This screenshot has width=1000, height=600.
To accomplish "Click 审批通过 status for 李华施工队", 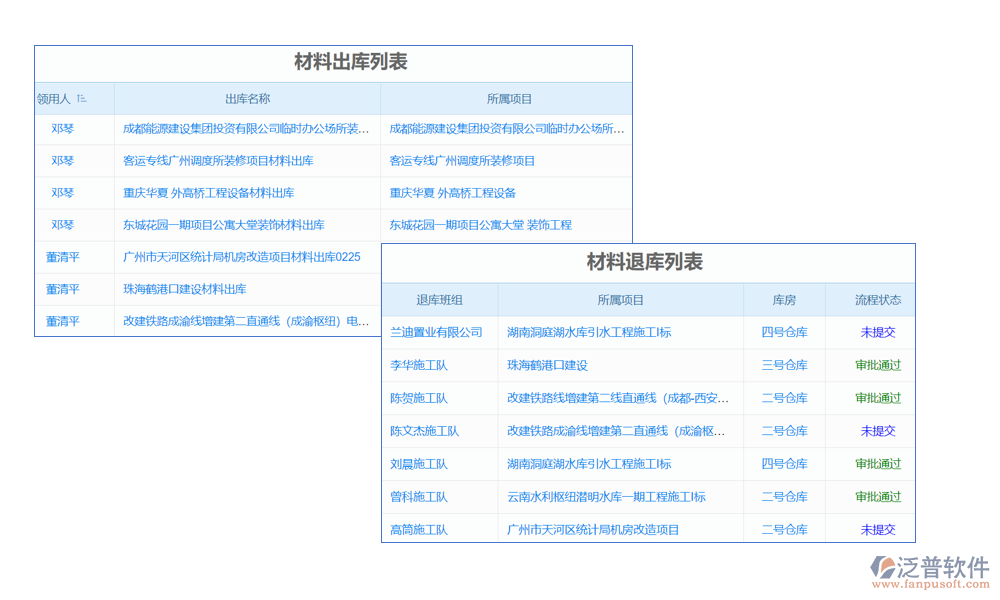I will pos(877,365).
